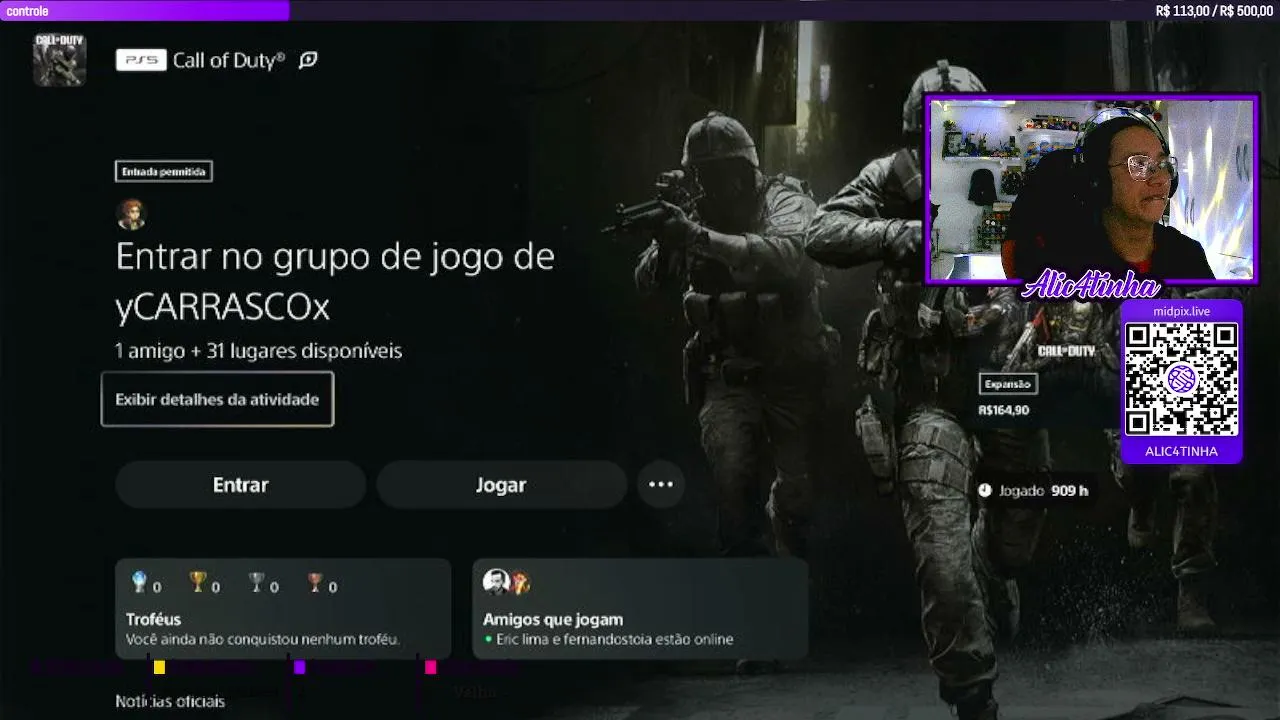Click the midpix.live label above QR code
Viewport: 1280px width, 720px height.
(x=1182, y=311)
